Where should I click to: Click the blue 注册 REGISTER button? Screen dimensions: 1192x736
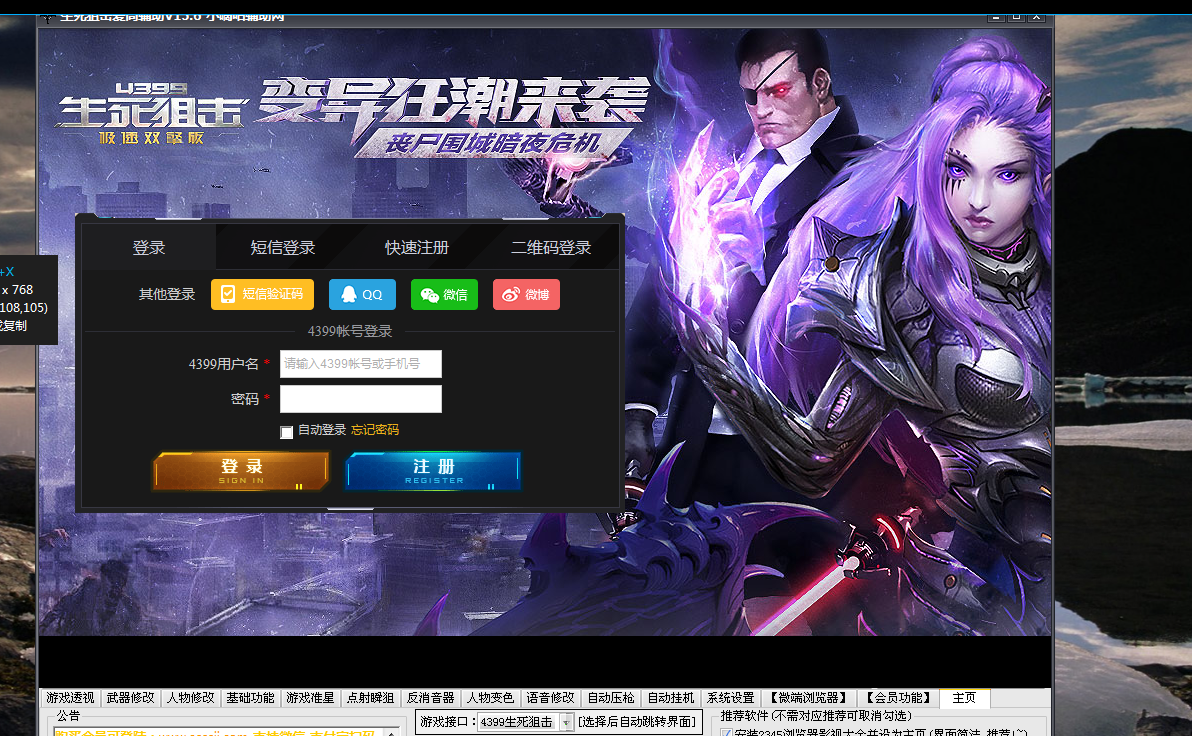[433, 471]
